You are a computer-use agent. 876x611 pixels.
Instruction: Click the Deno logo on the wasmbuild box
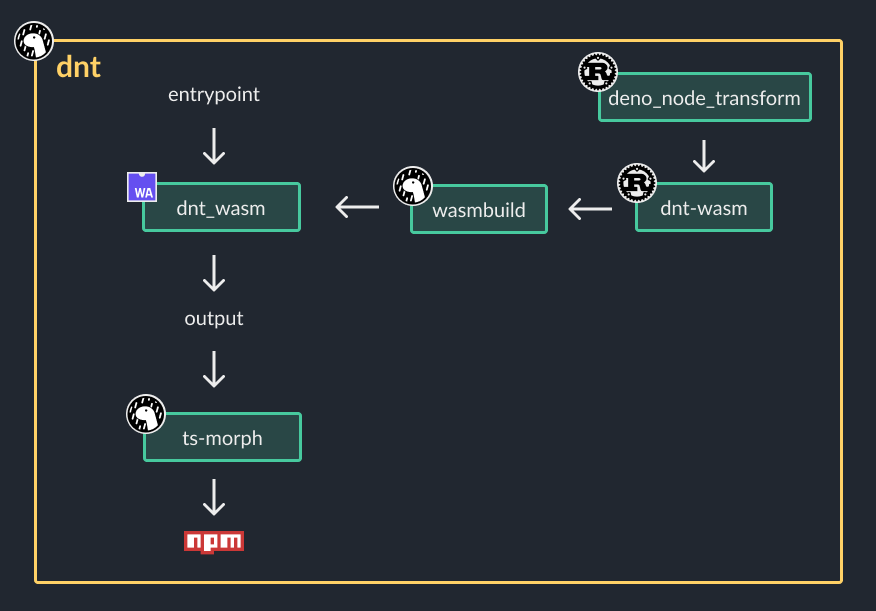[413, 186]
